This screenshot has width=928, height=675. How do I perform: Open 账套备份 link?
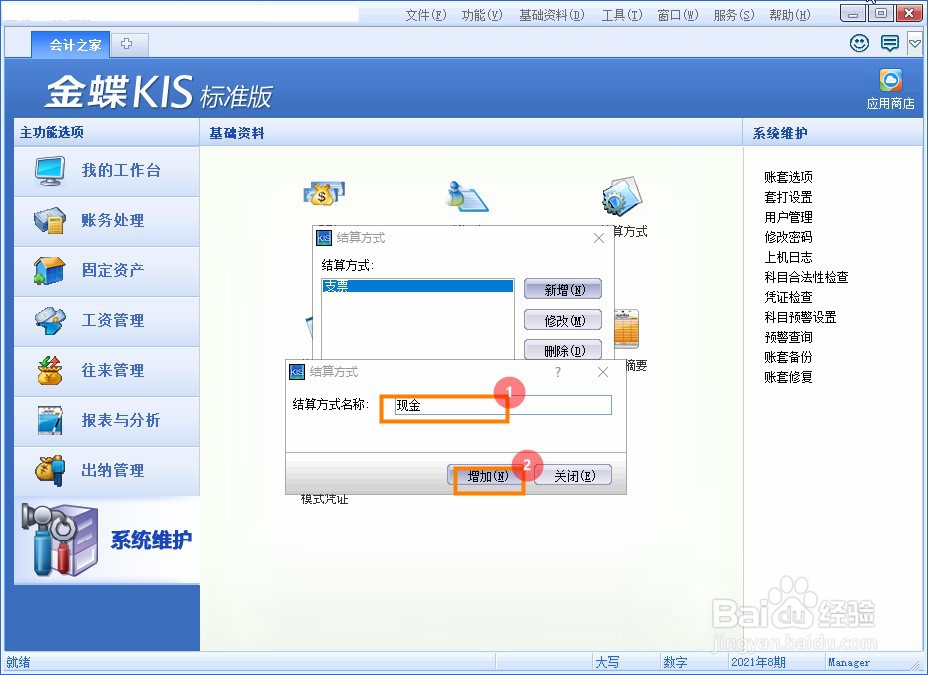[788, 357]
